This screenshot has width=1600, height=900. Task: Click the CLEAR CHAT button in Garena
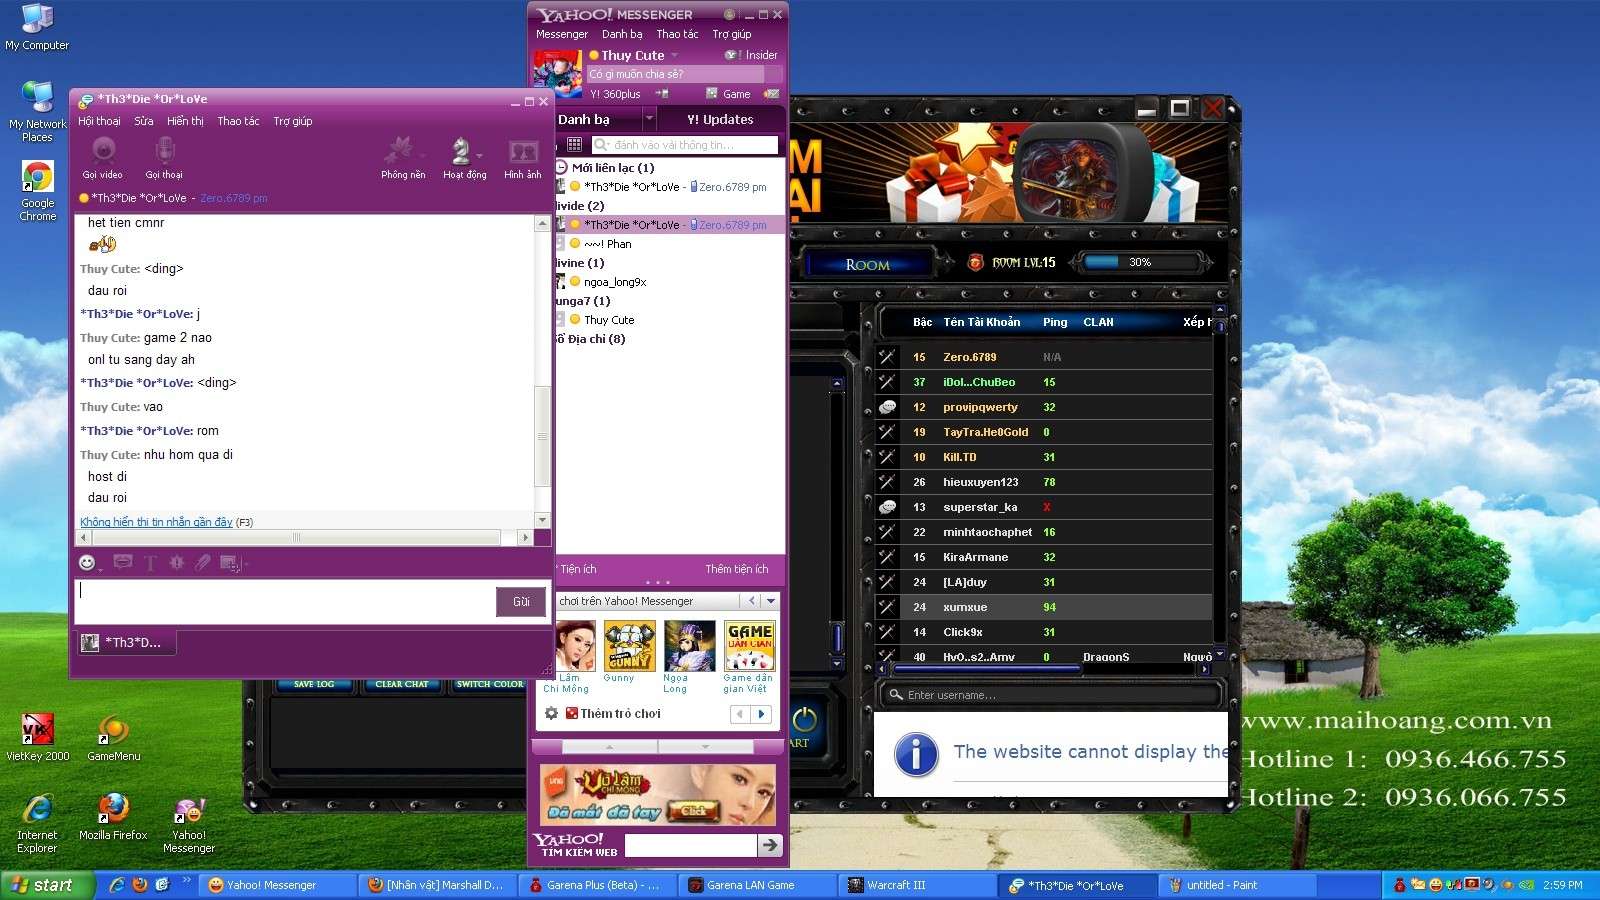pyautogui.click(x=402, y=684)
